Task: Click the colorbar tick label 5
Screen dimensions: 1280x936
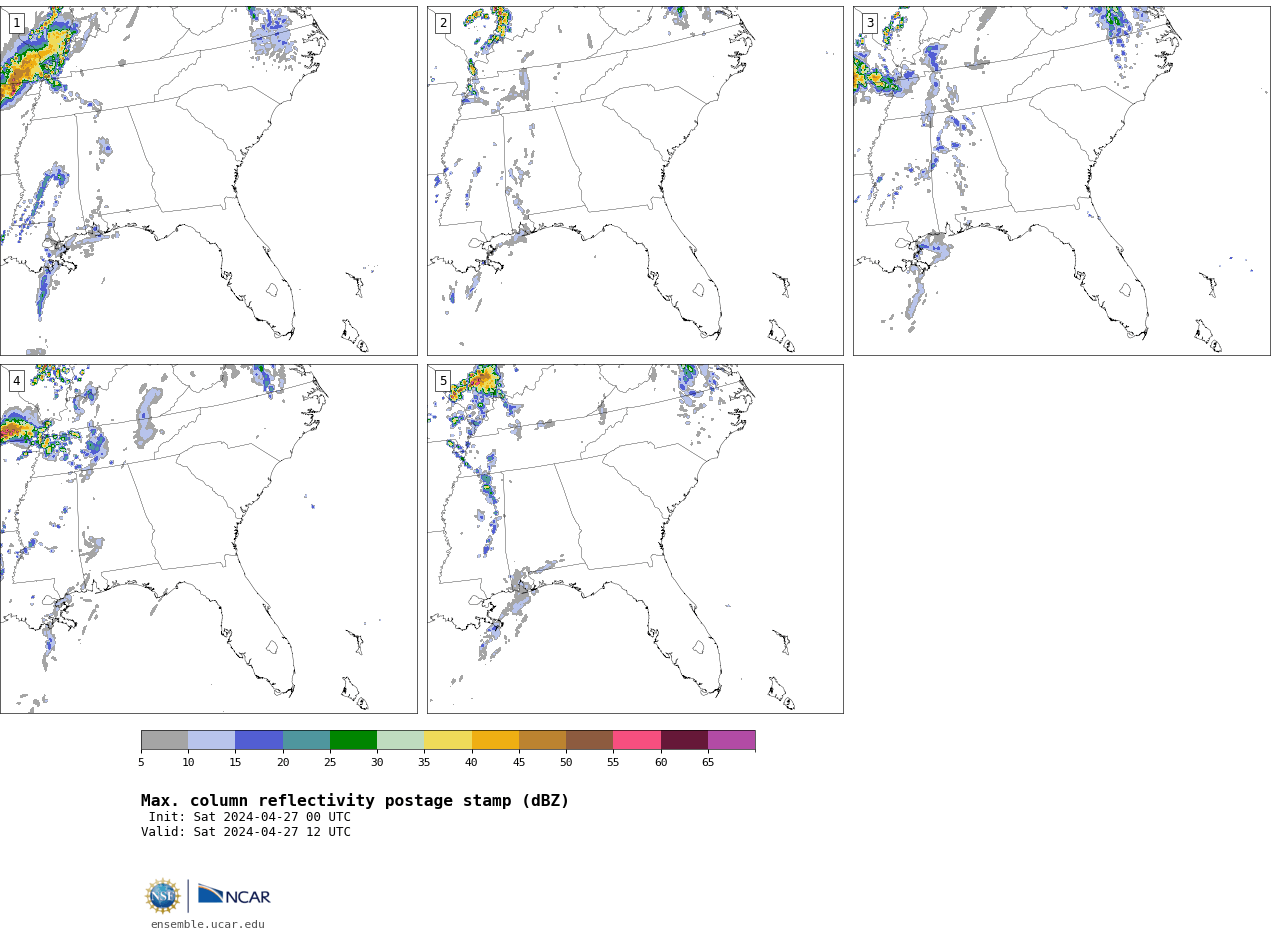Action: point(141,763)
